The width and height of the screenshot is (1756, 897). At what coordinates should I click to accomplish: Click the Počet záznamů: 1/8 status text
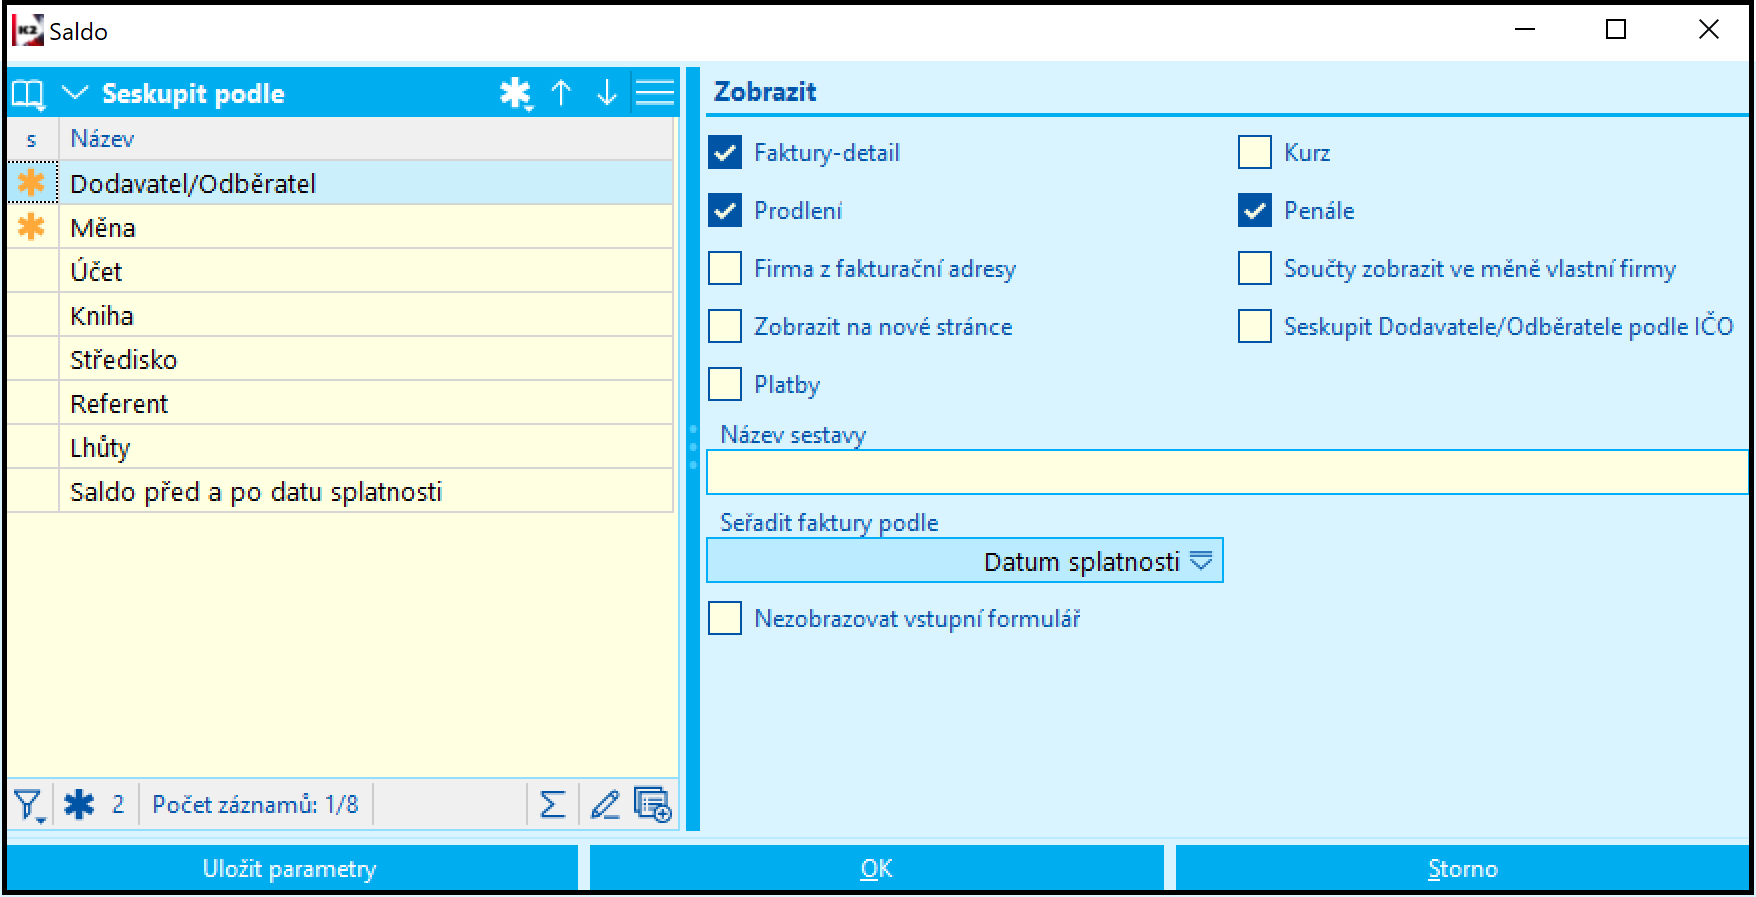point(255,805)
